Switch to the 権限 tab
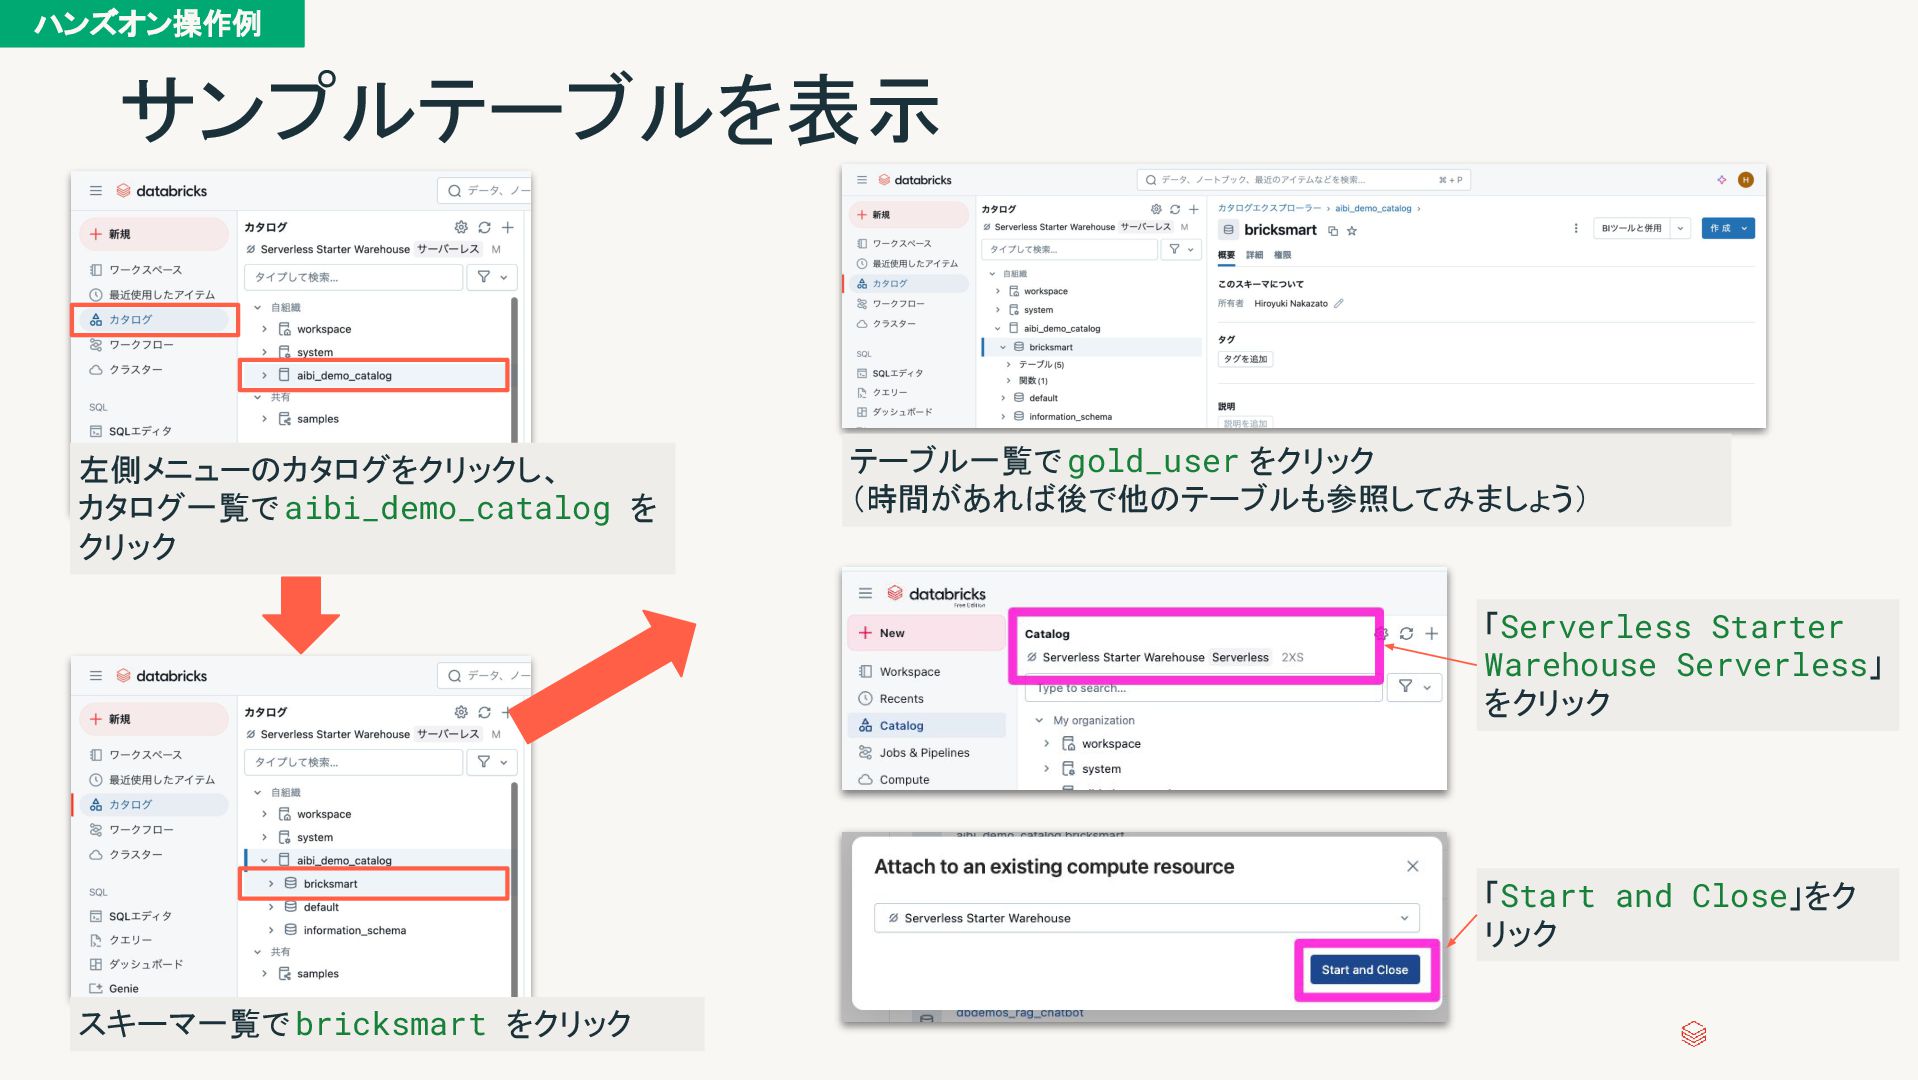 pyautogui.click(x=1282, y=255)
